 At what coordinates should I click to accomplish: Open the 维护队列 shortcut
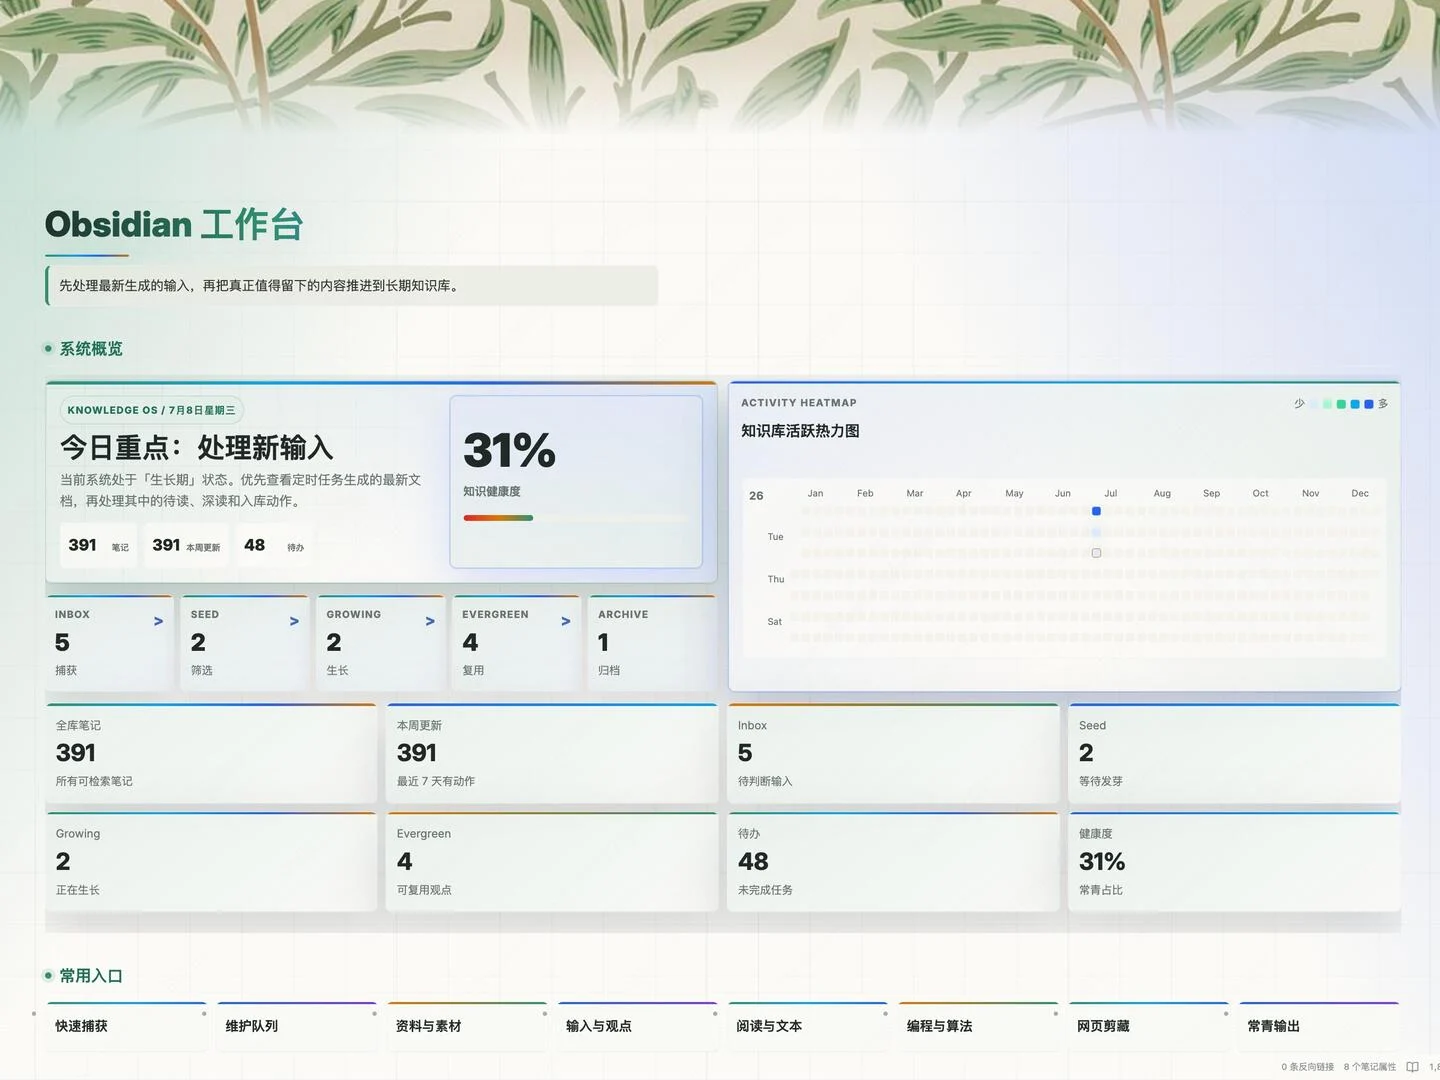(296, 1026)
